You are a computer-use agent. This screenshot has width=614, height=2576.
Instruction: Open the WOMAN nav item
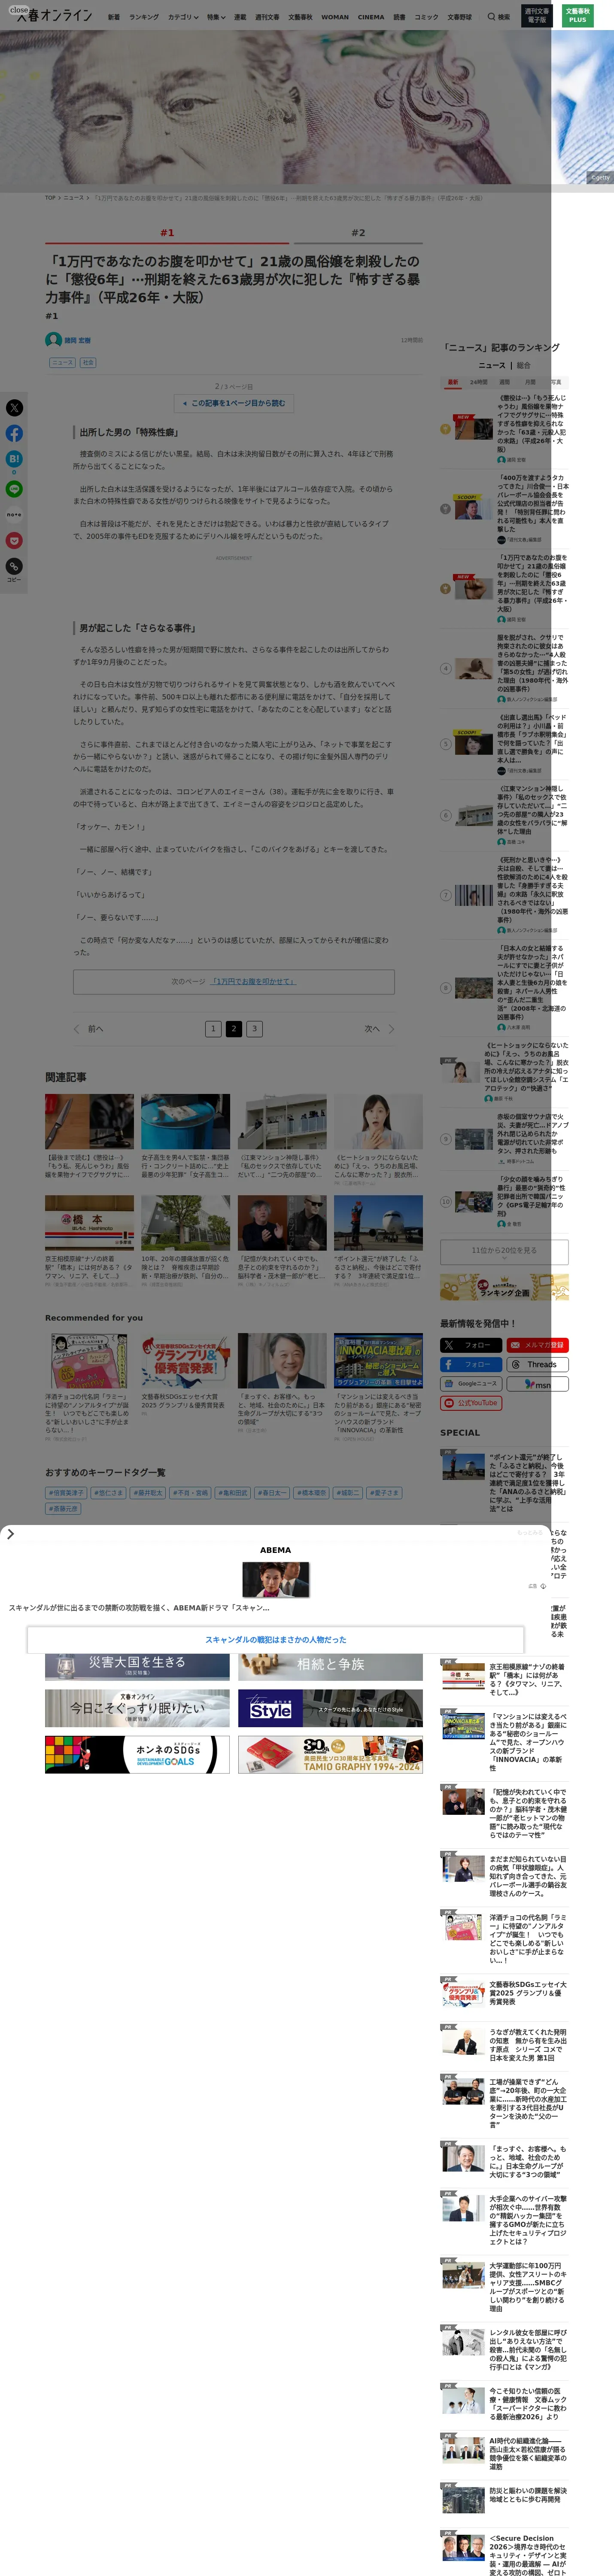coord(335,17)
